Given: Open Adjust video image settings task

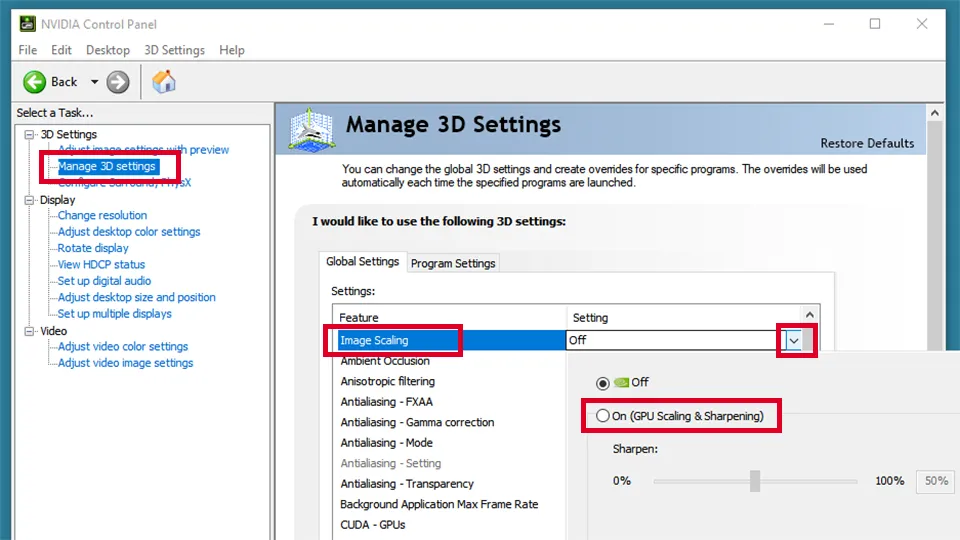Looking at the screenshot, I should (126, 363).
